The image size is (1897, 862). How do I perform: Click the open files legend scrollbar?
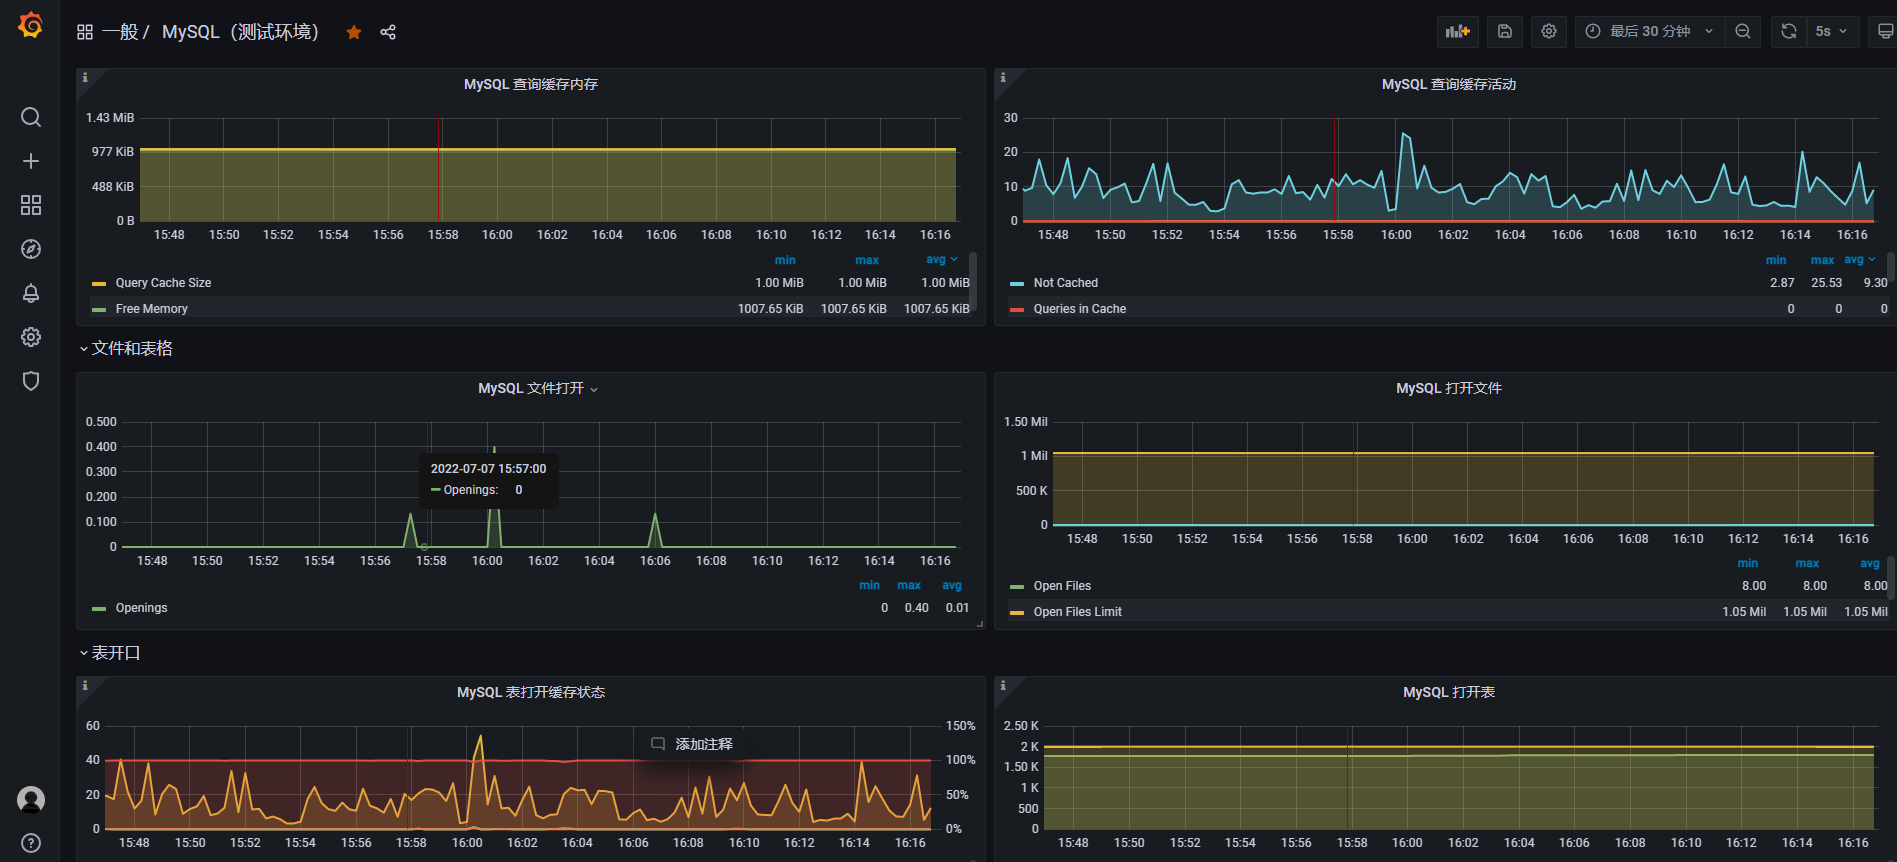[1890, 578]
